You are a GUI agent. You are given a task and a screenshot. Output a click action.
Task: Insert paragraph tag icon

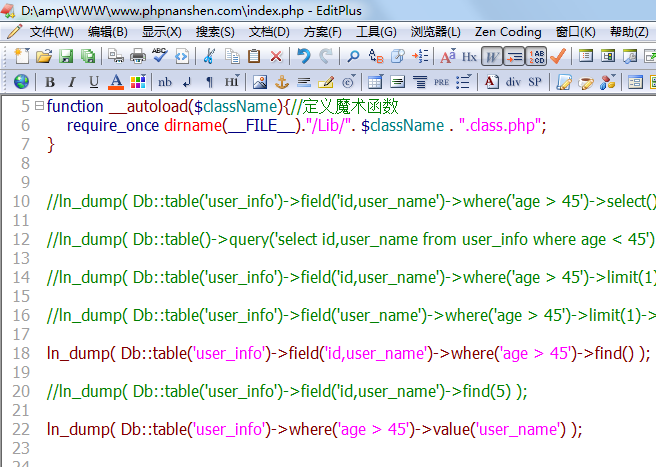pos(210,82)
